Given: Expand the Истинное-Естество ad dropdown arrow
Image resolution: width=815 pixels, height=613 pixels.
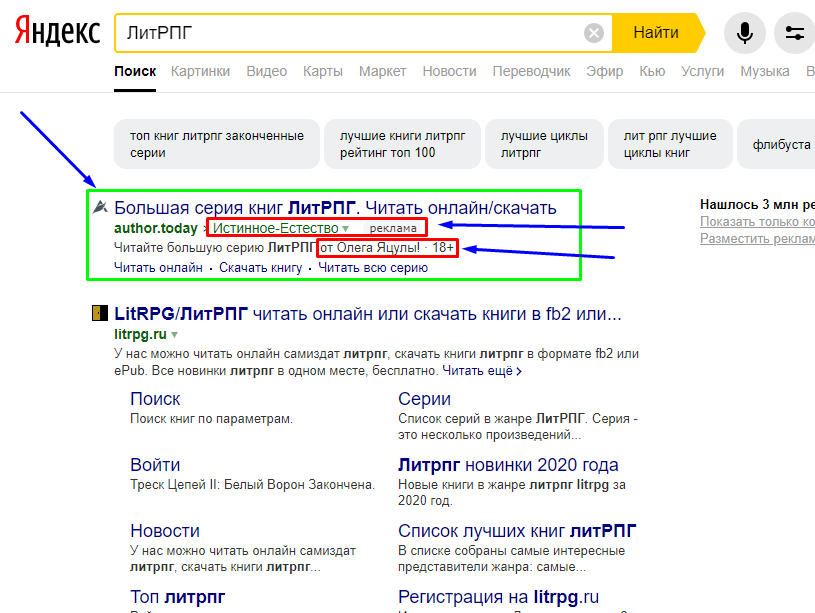Looking at the screenshot, I should point(346,229).
